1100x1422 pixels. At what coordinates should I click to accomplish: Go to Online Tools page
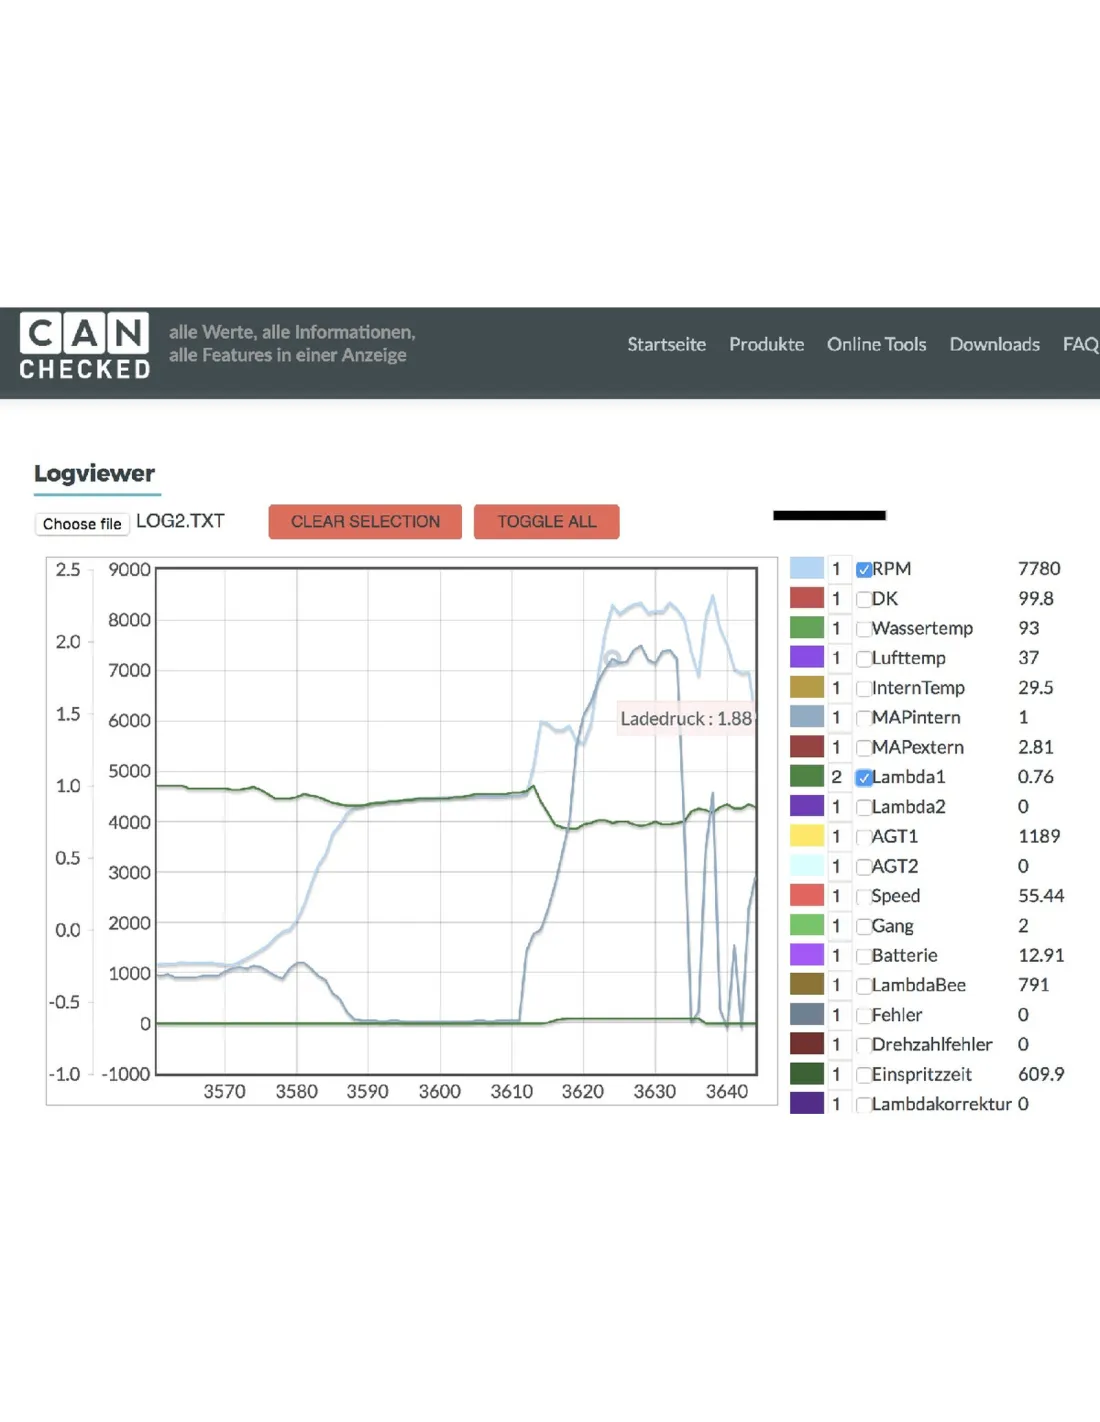pyautogui.click(x=876, y=345)
